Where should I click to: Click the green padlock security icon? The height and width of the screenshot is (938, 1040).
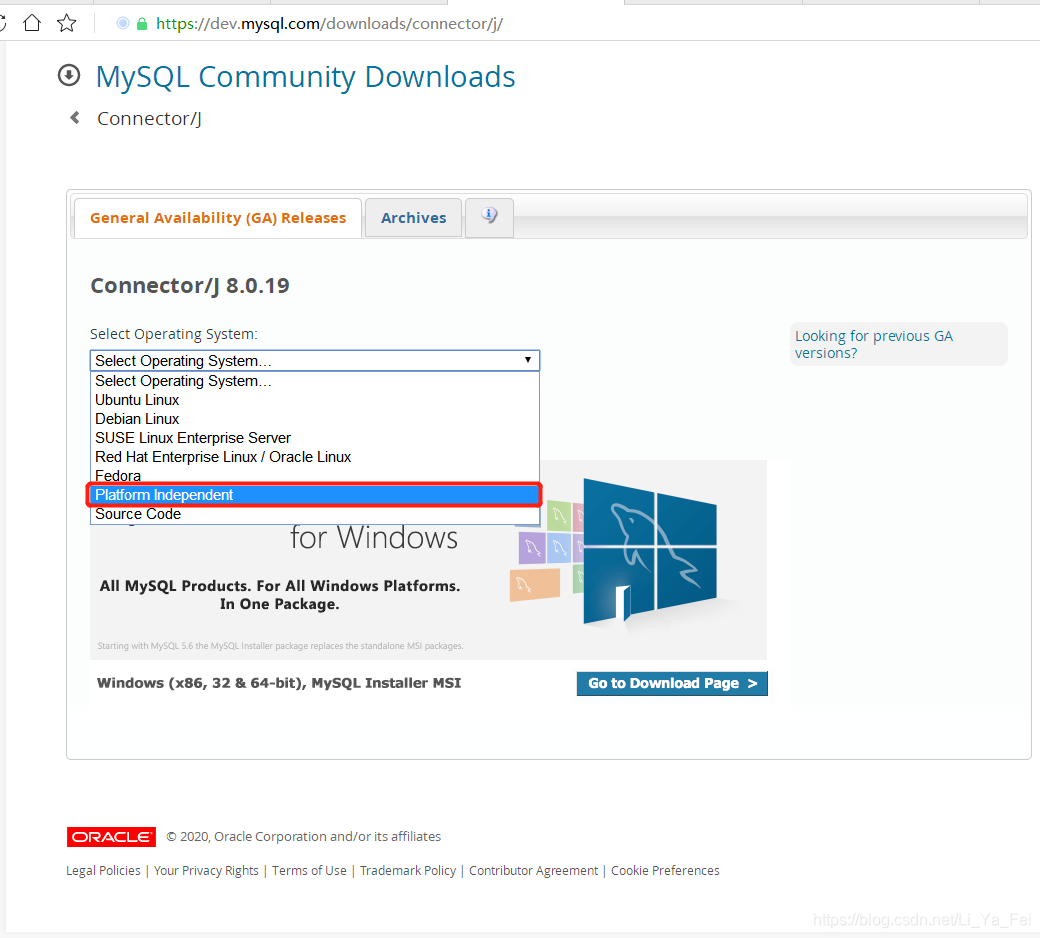click(141, 24)
